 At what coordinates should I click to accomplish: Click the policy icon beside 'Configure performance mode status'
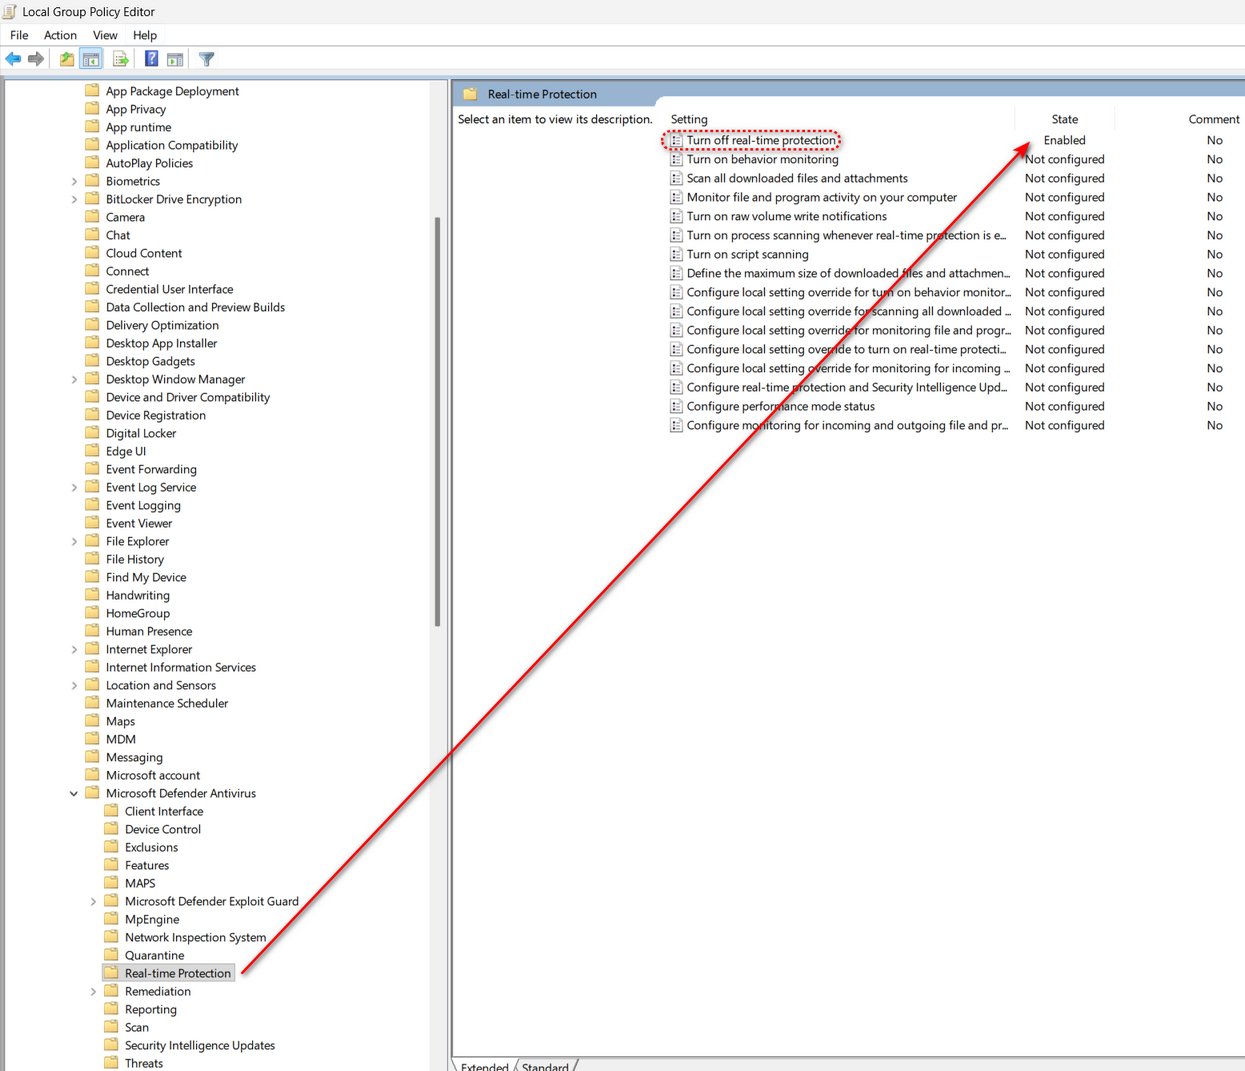click(x=677, y=406)
